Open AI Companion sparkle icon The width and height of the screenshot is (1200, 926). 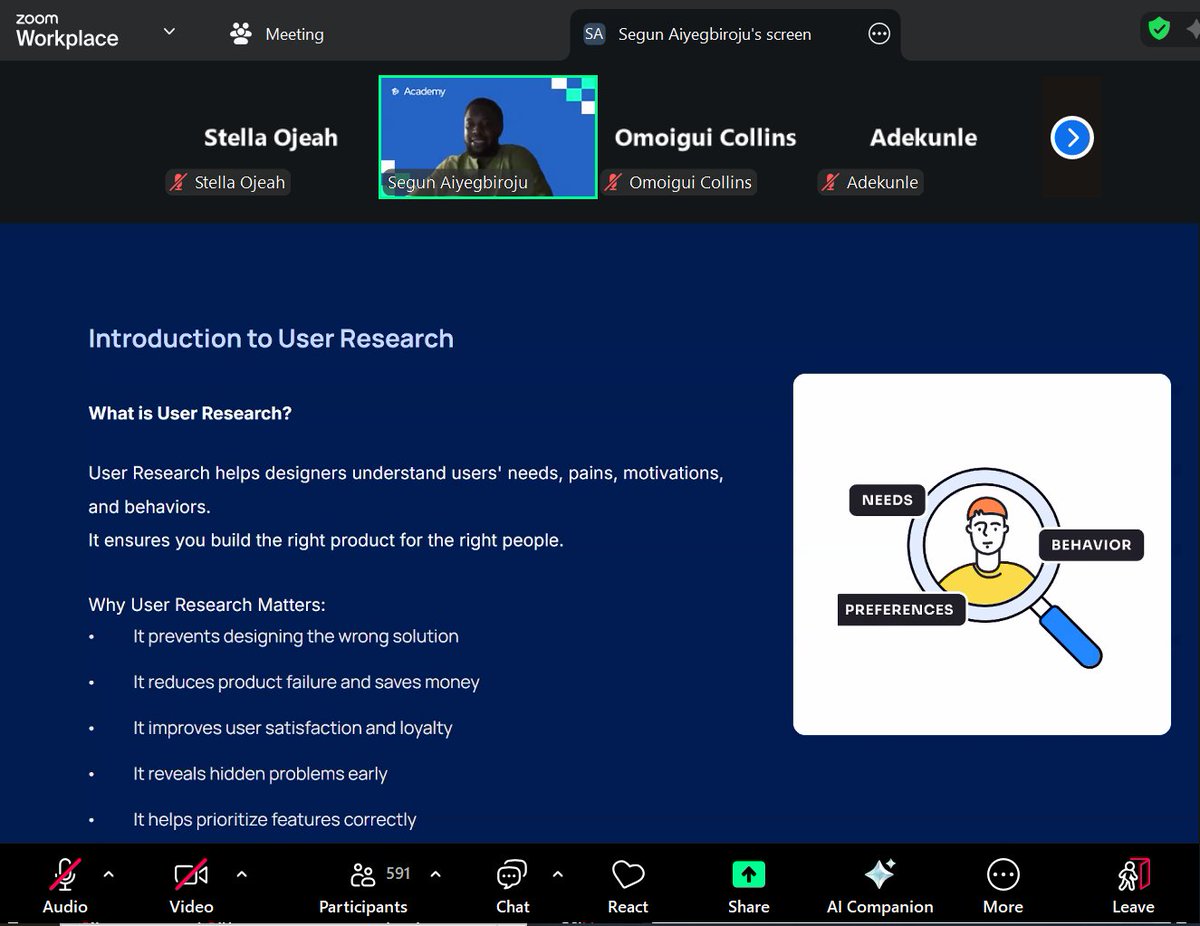880,874
